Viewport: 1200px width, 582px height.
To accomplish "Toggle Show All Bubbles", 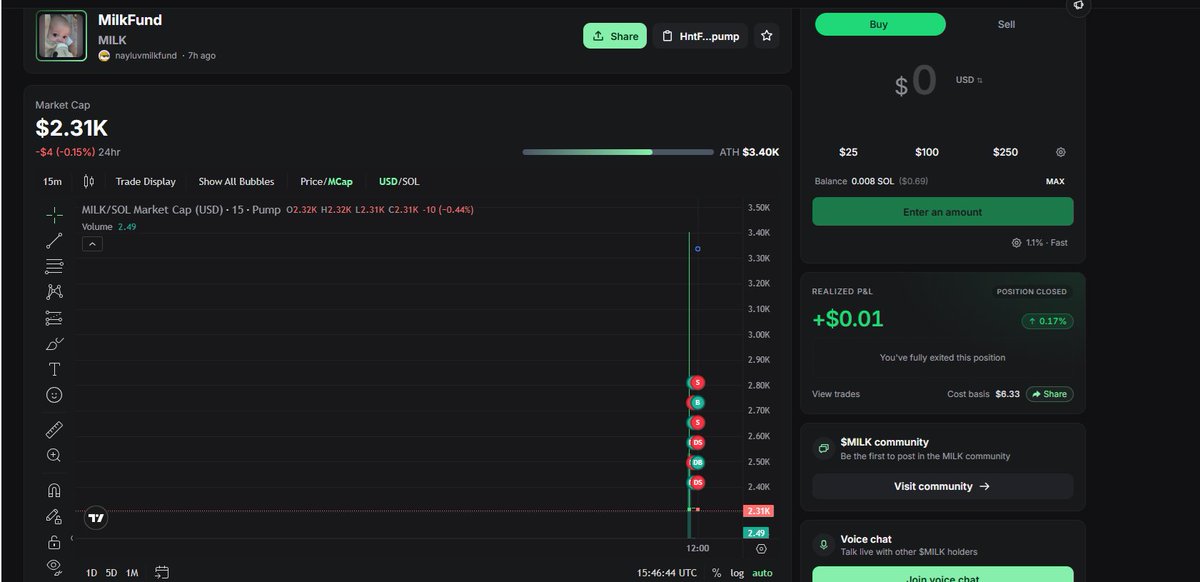I will tap(236, 181).
